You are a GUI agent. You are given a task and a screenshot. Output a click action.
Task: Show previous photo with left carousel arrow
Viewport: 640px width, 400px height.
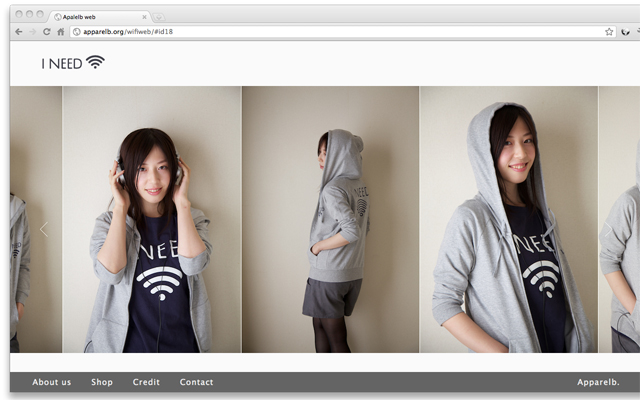[x=43, y=230]
